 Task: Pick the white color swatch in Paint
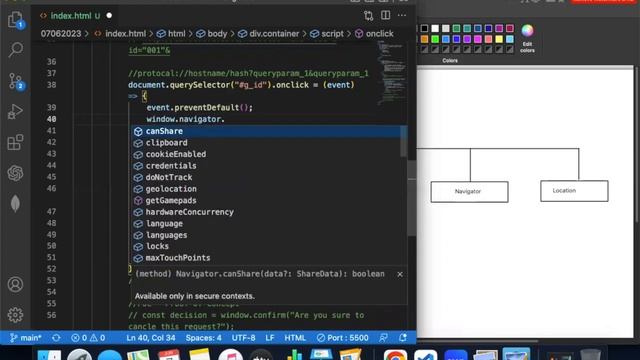tap(435, 28)
